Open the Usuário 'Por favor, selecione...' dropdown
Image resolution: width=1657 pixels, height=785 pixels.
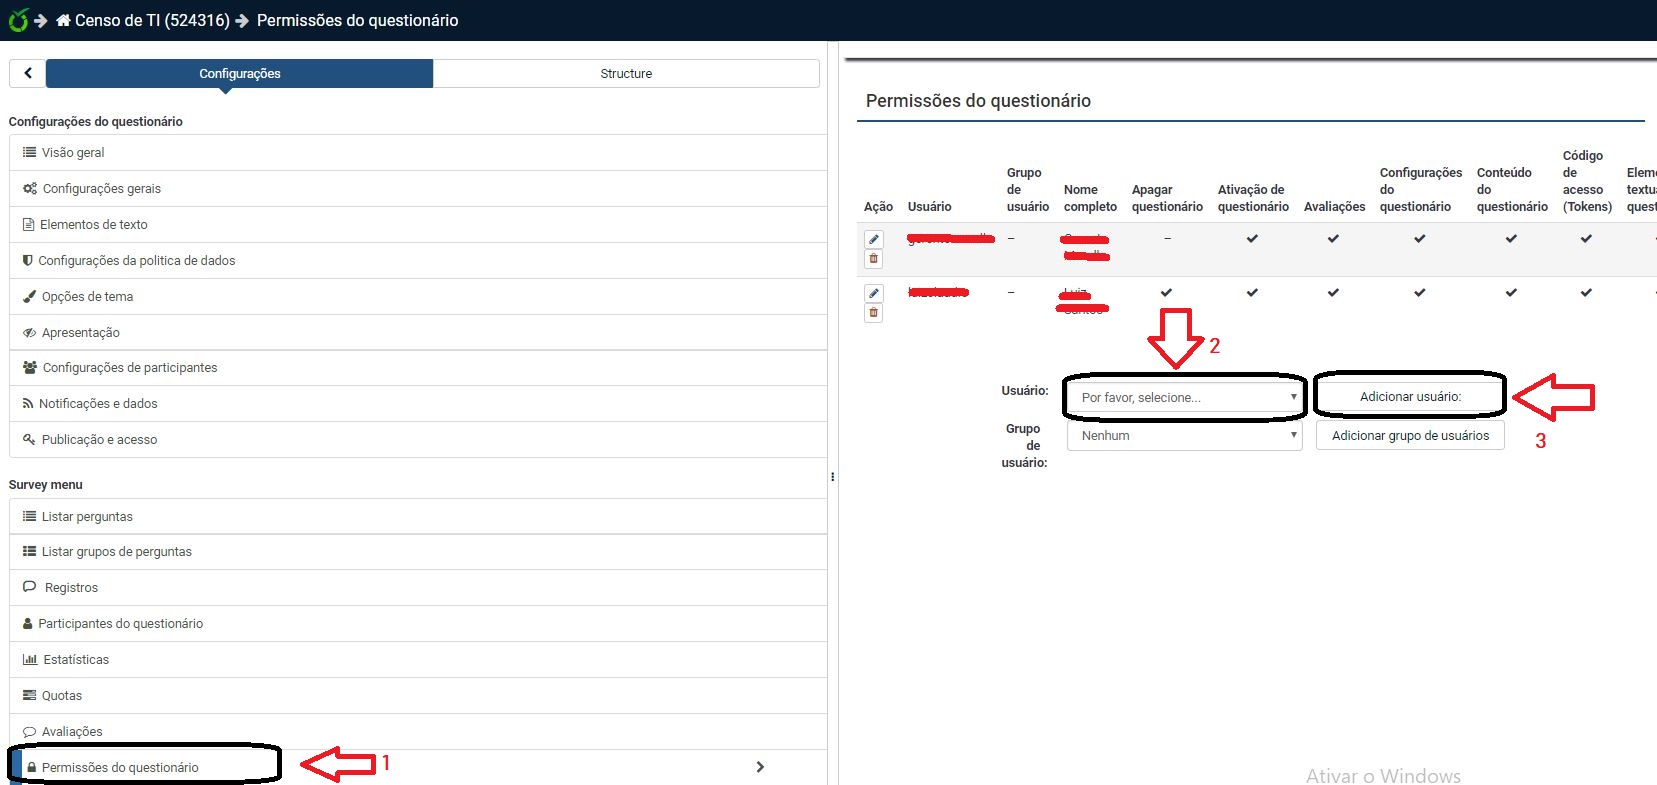1184,397
